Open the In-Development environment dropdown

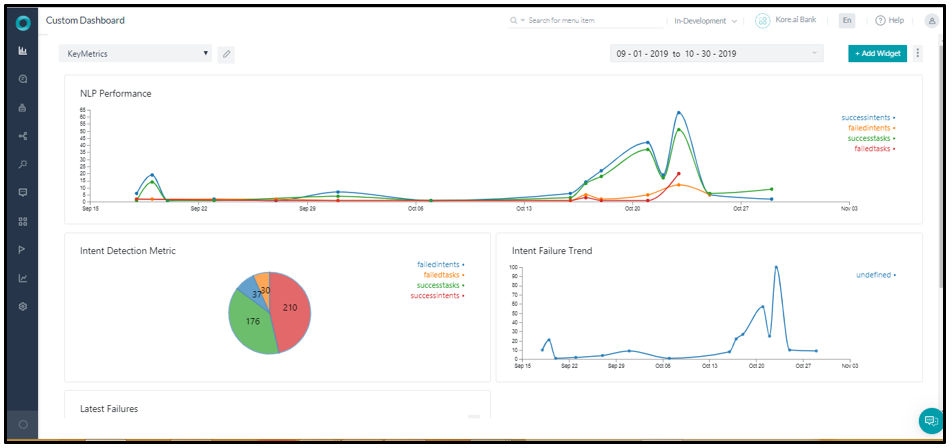(x=706, y=21)
